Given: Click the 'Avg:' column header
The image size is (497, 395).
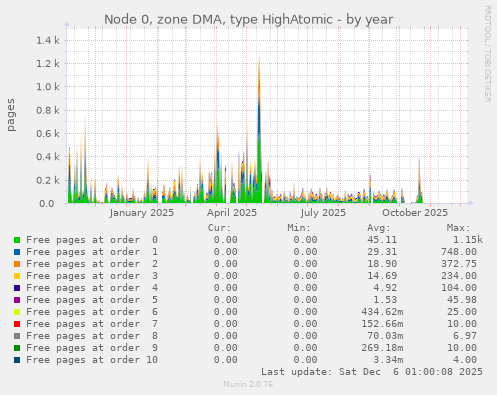Looking at the screenshot, I should tap(379, 228).
